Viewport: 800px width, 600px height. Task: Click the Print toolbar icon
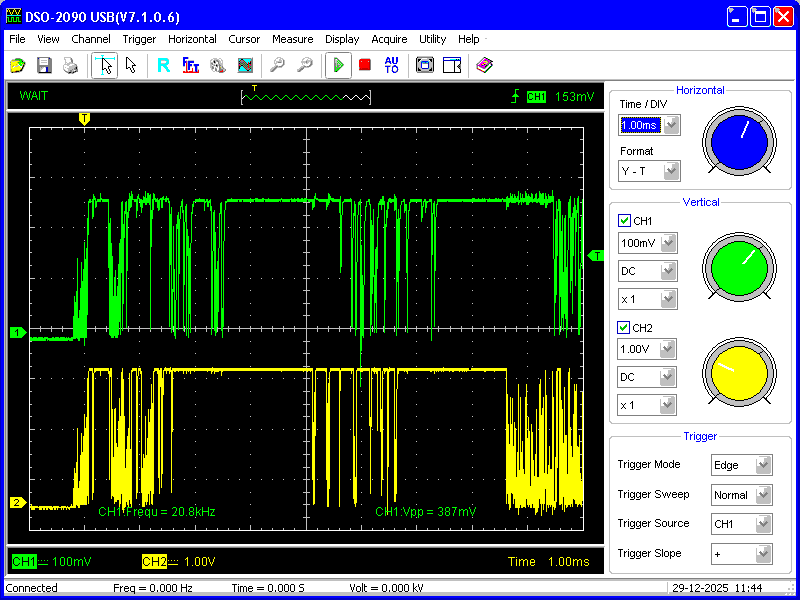tap(70, 65)
